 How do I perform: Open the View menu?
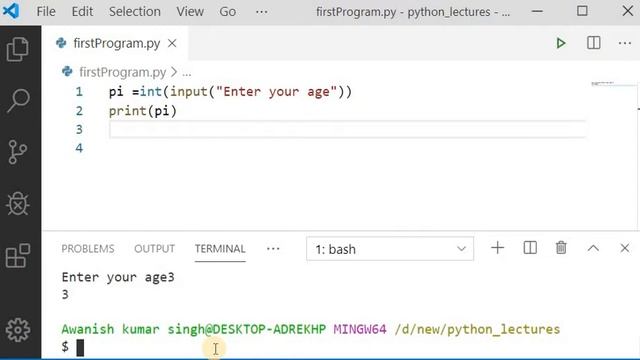(x=190, y=11)
